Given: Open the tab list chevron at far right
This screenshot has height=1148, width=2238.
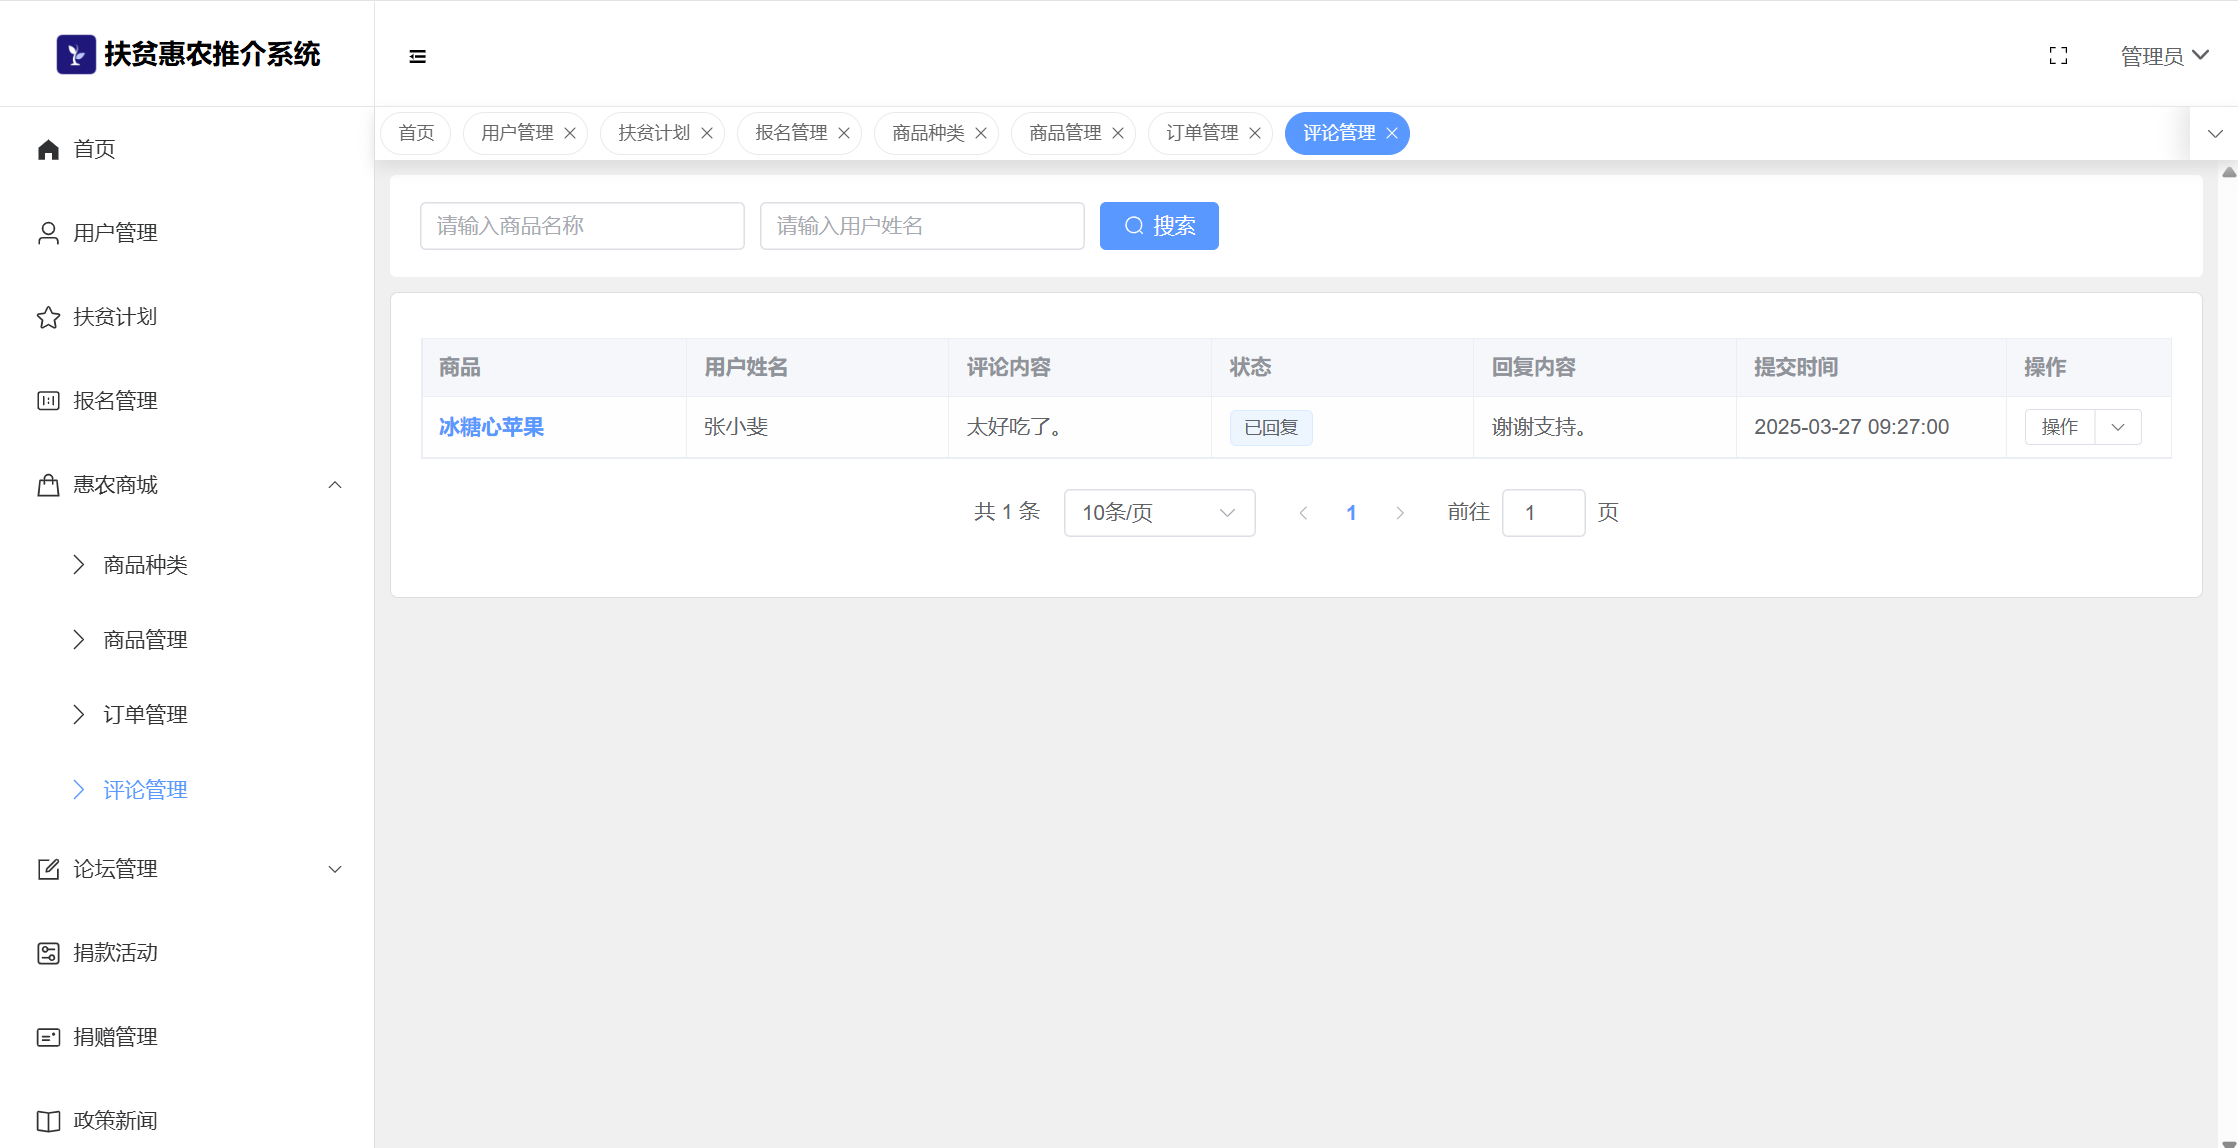Looking at the screenshot, I should point(2215,133).
